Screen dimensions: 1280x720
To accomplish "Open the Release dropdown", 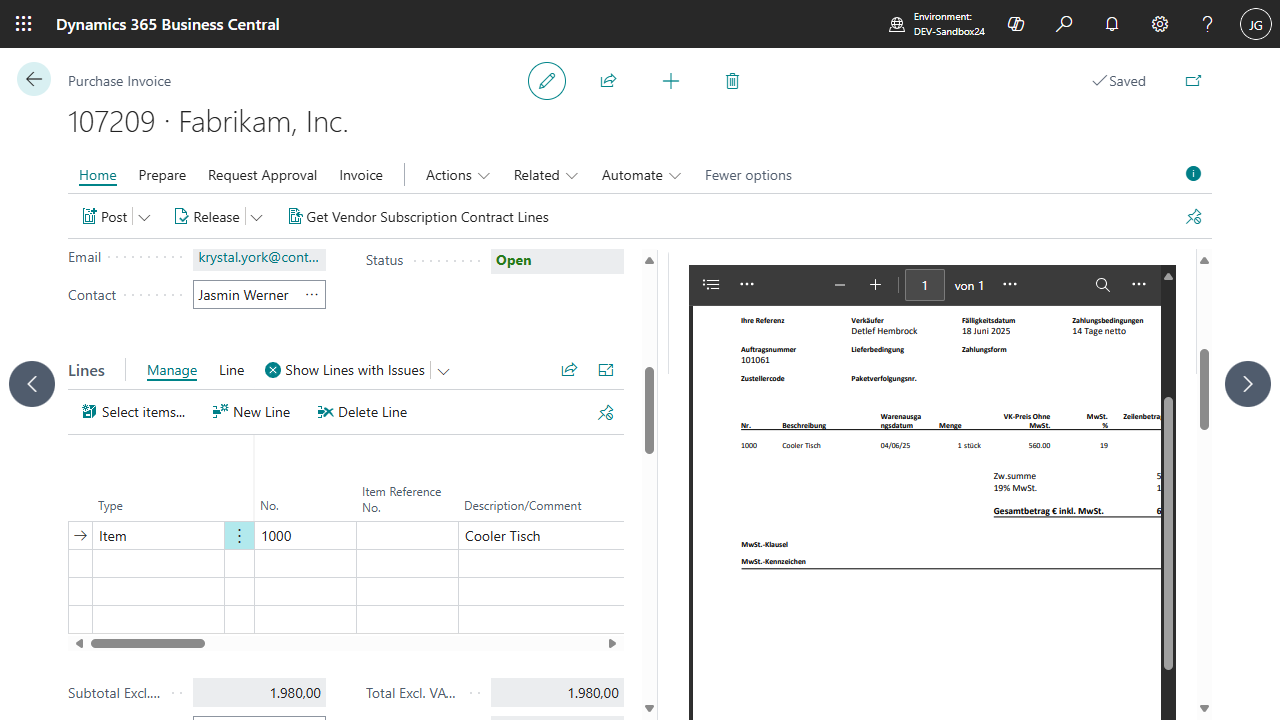I will [x=257, y=216].
